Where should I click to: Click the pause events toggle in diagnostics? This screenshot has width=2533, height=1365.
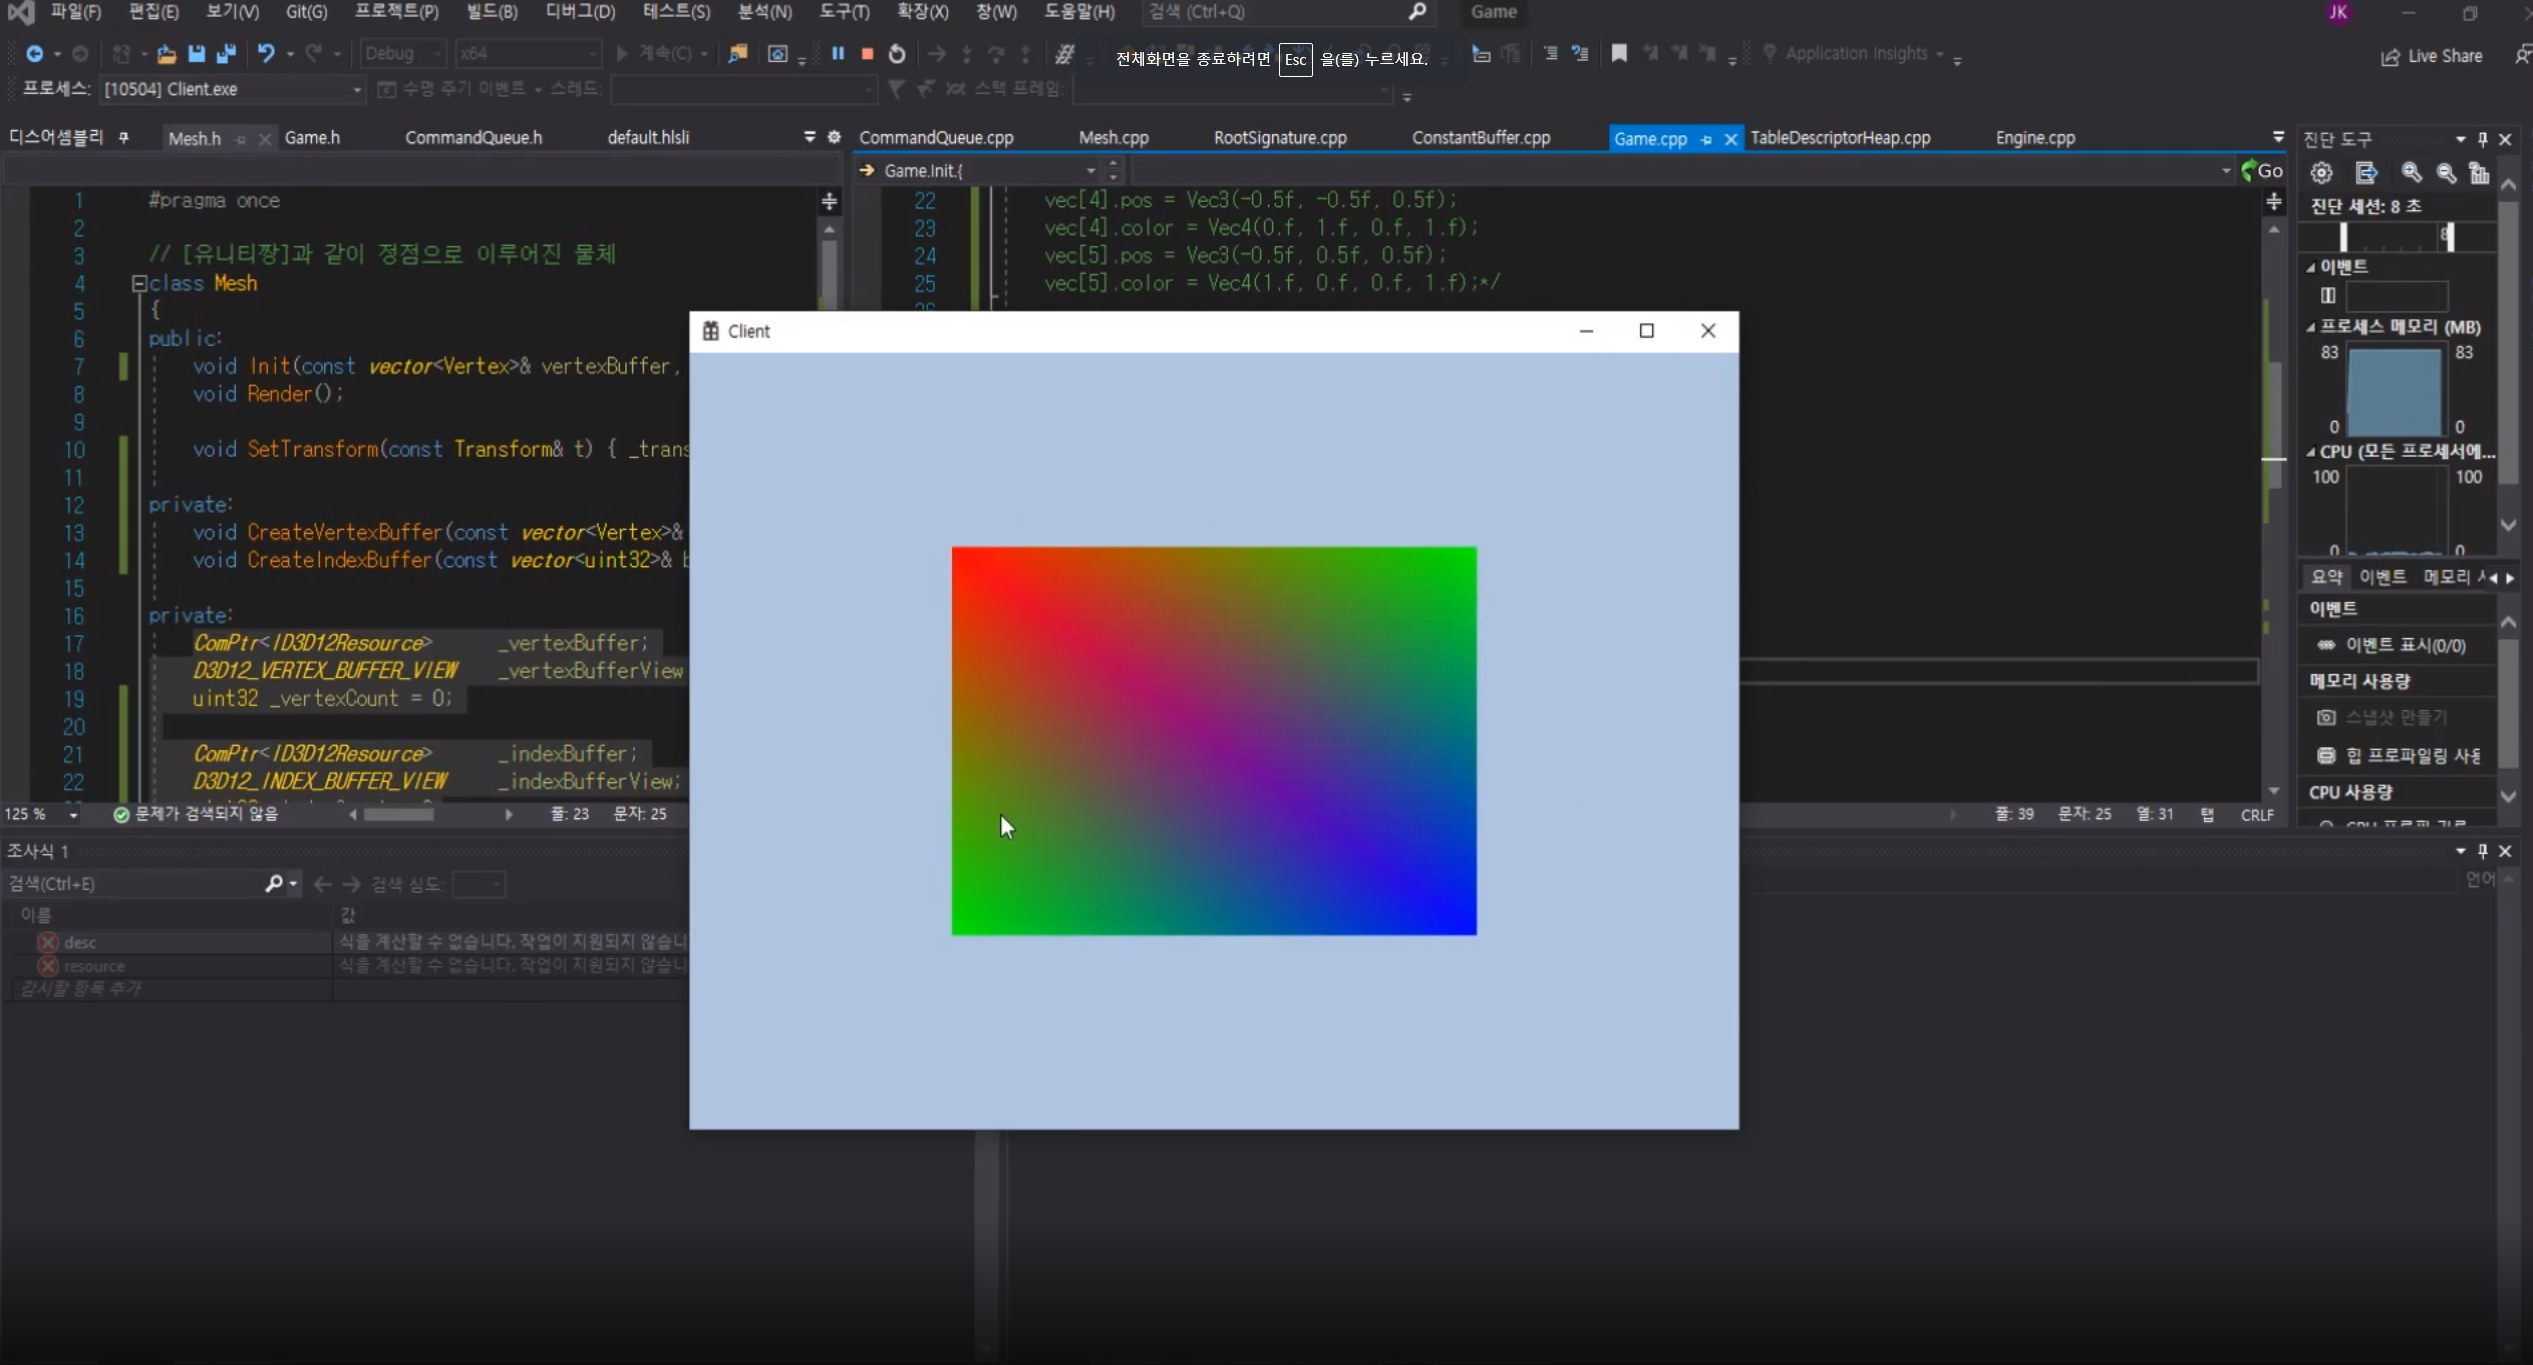pyautogui.click(x=2328, y=296)
